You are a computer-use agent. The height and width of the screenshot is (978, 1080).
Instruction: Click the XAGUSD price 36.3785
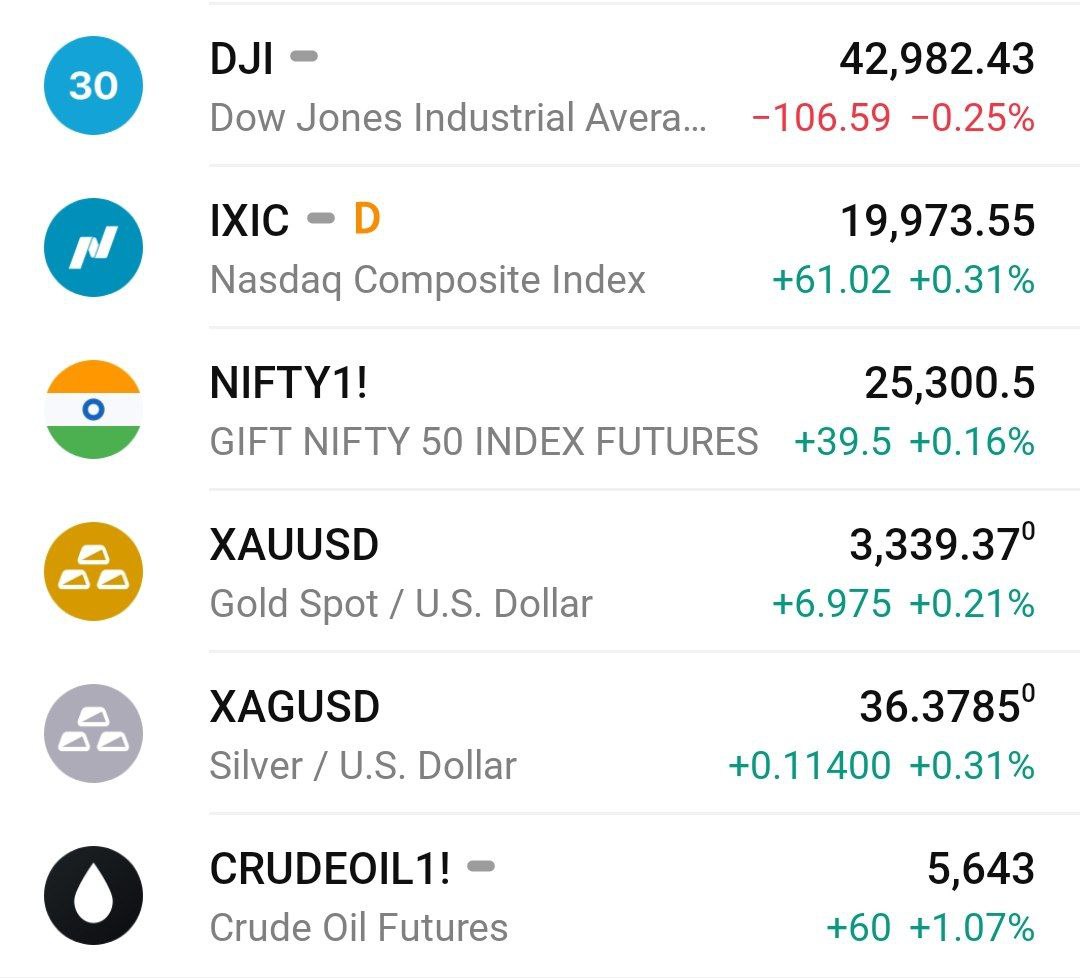[x=939, y=707]
